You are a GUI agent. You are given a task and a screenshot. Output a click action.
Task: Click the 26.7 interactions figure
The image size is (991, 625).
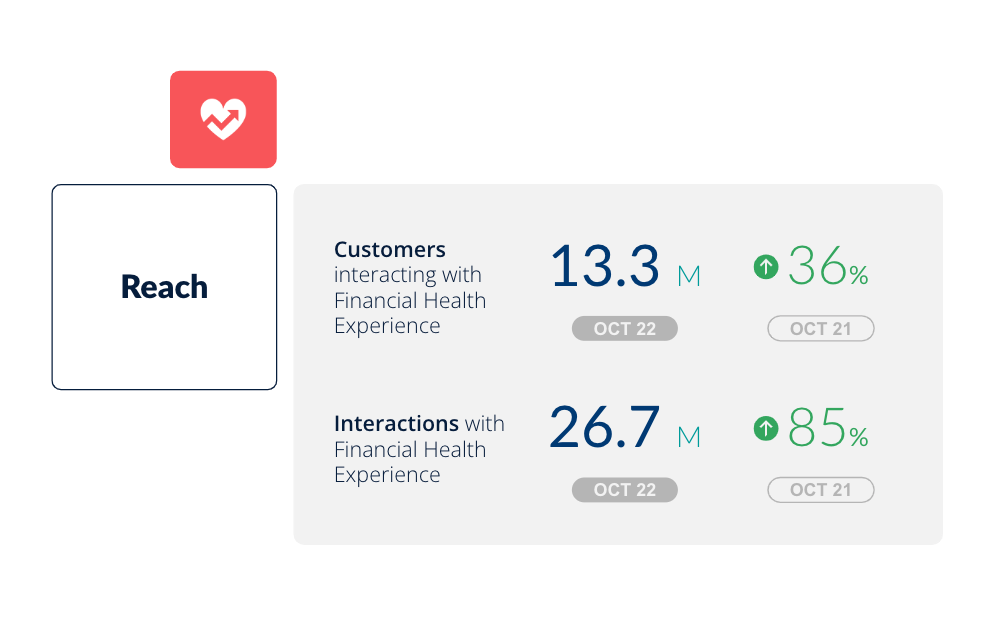[604, 427]
